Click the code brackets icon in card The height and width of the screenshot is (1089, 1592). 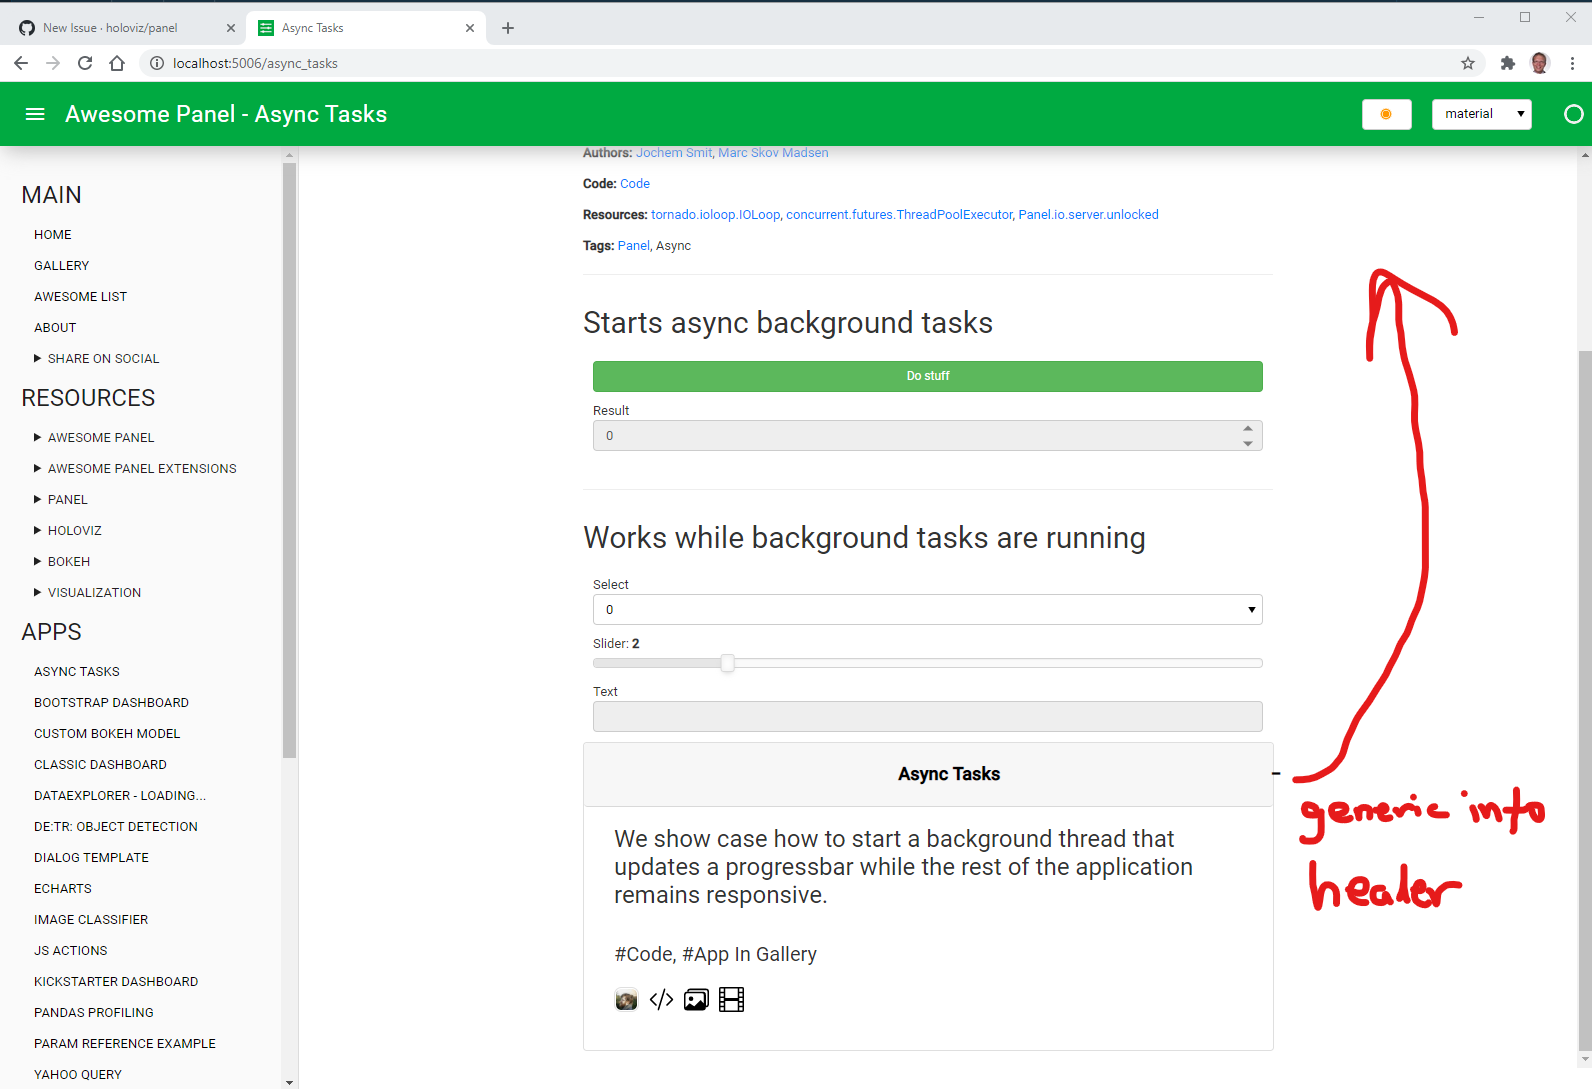click(661, 1000)
